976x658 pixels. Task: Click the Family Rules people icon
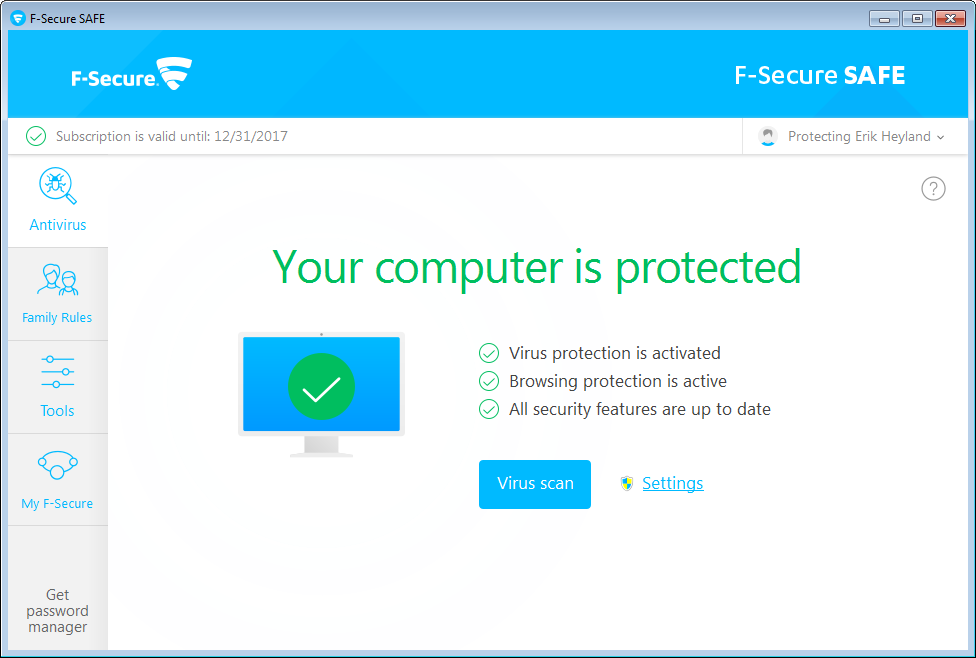[57, 280]
